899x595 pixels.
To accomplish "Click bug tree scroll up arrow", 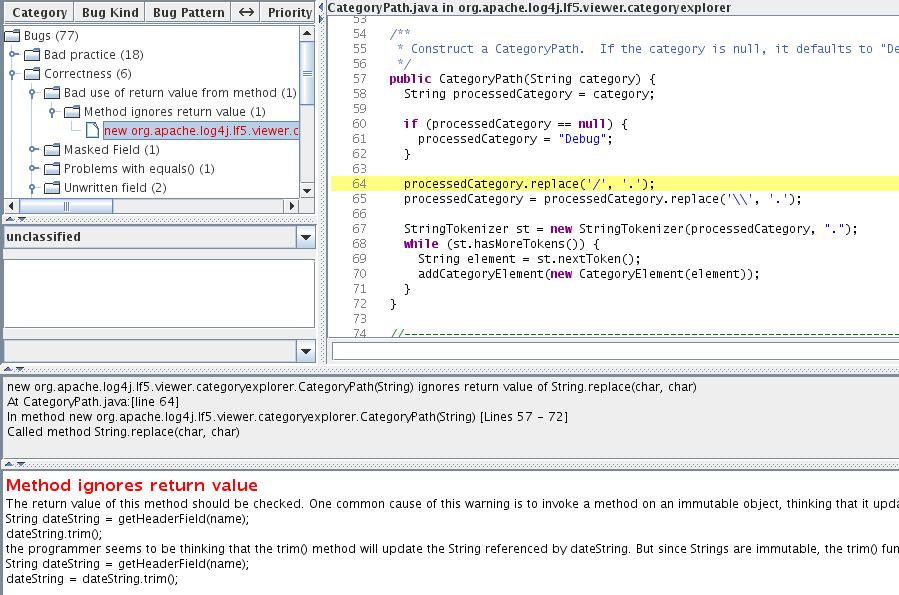I will point(307,33).
